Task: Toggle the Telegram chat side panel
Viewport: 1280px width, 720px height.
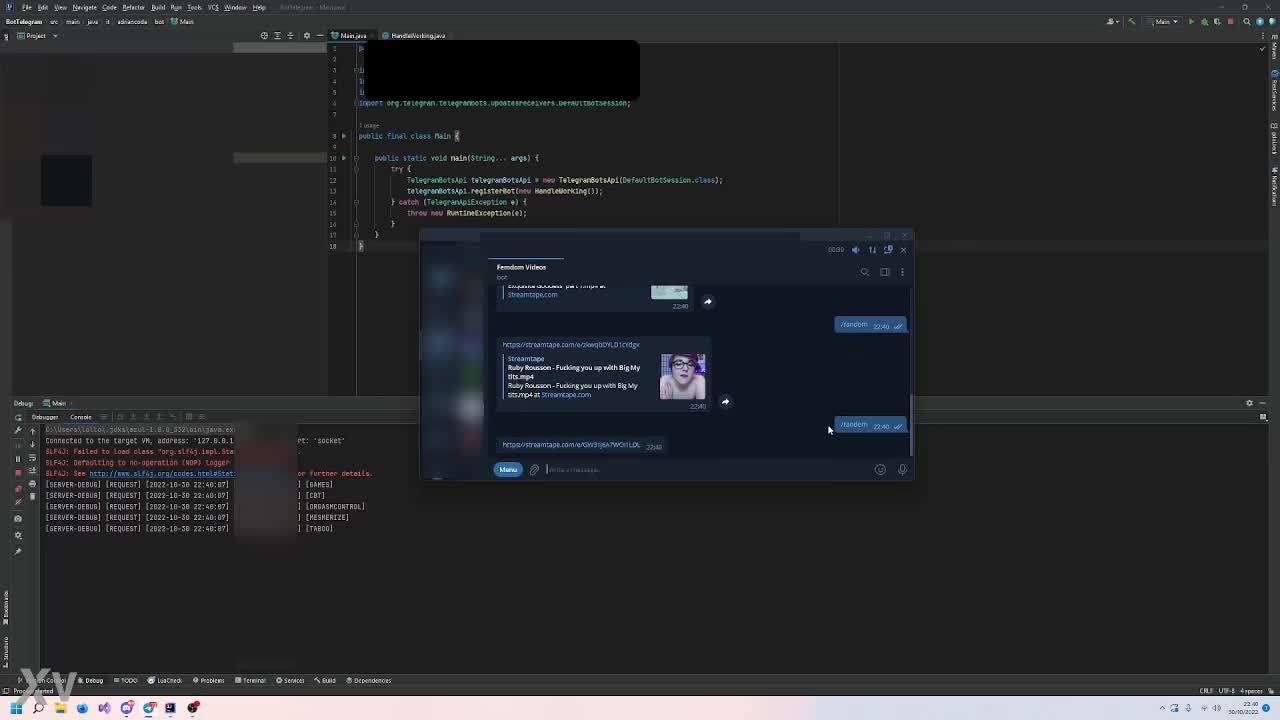Action: point(884,272)
